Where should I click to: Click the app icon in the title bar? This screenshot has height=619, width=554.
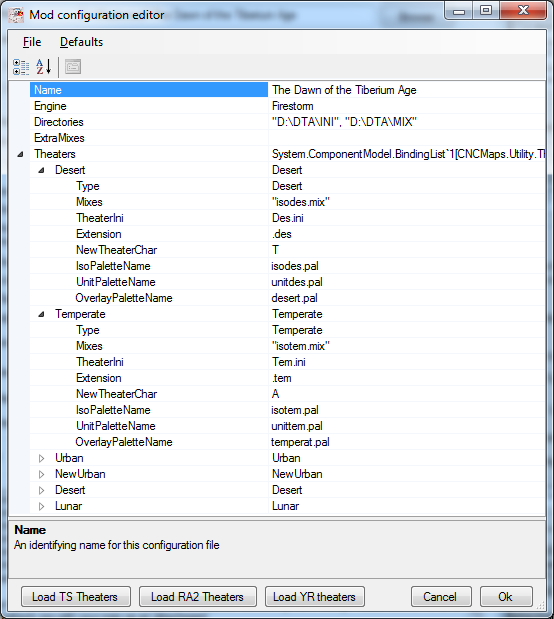(16, 15)
